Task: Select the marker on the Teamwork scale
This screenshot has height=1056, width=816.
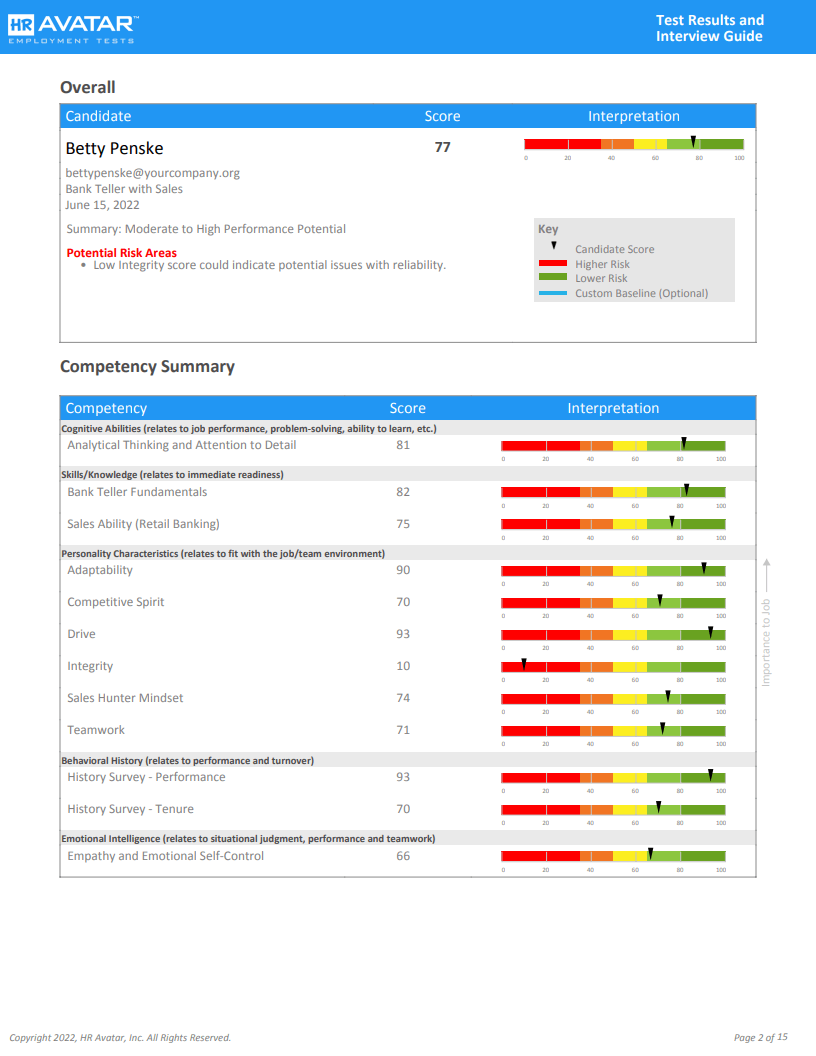Action: click(x=662, y=725)
